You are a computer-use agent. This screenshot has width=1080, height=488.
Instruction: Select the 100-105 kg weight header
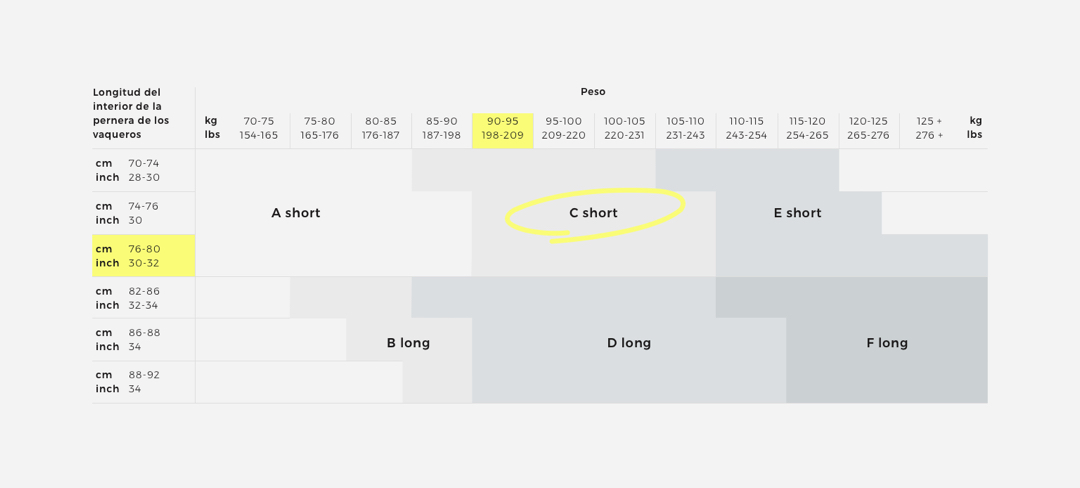click(x=624, y=129)
